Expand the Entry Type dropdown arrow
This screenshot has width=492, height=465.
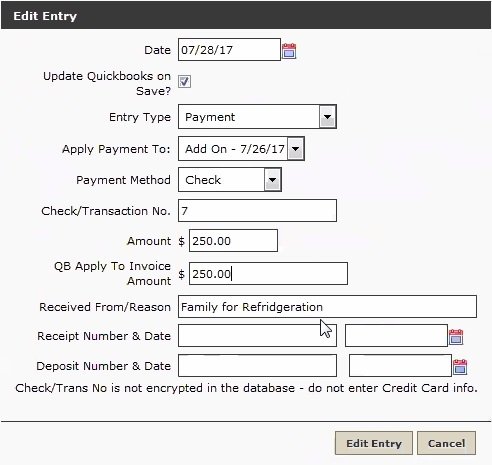(327, 117)
